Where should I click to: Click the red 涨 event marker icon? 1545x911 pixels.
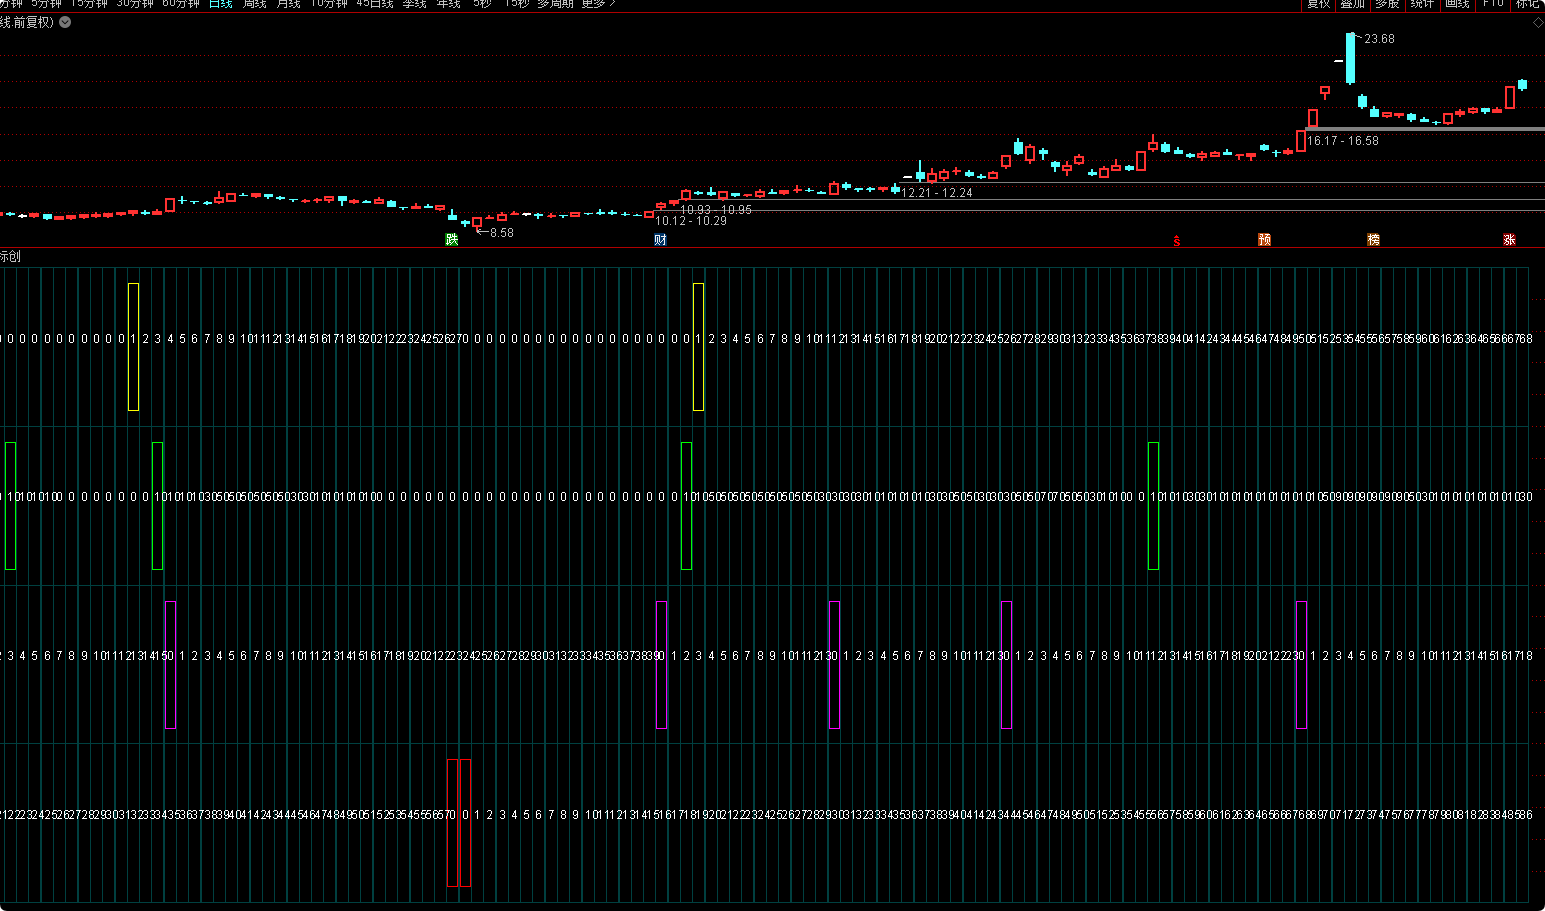click(1509, 240)
